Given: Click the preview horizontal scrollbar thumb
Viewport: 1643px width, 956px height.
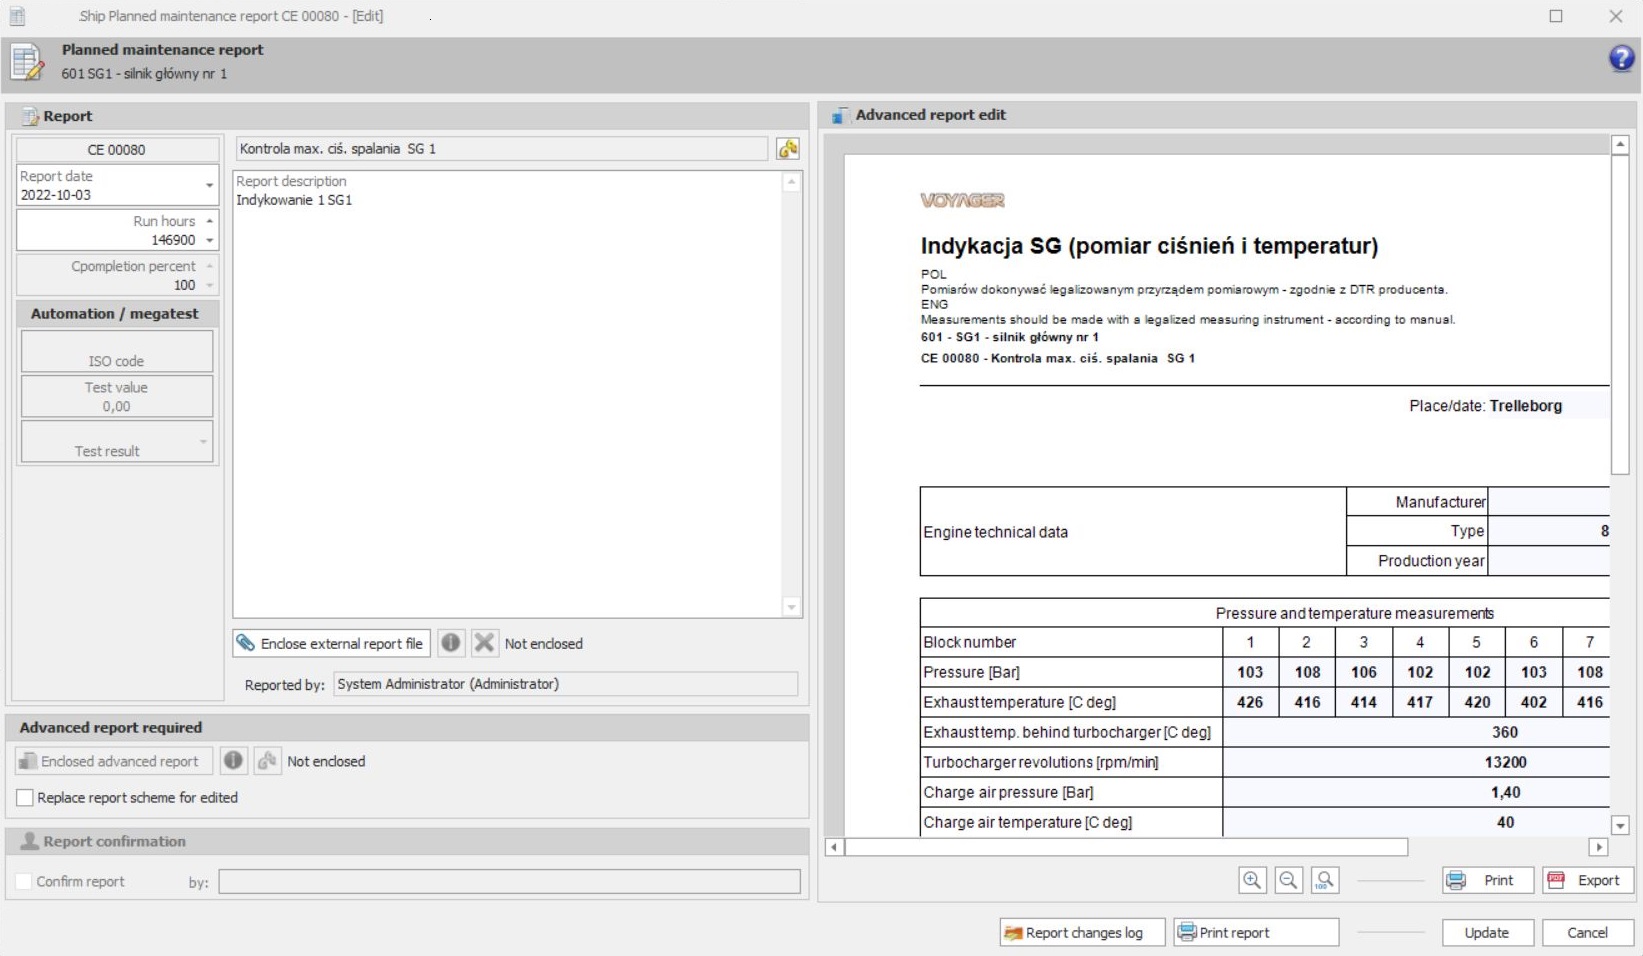Looking at the screenshot, I should coord(1127,847).
